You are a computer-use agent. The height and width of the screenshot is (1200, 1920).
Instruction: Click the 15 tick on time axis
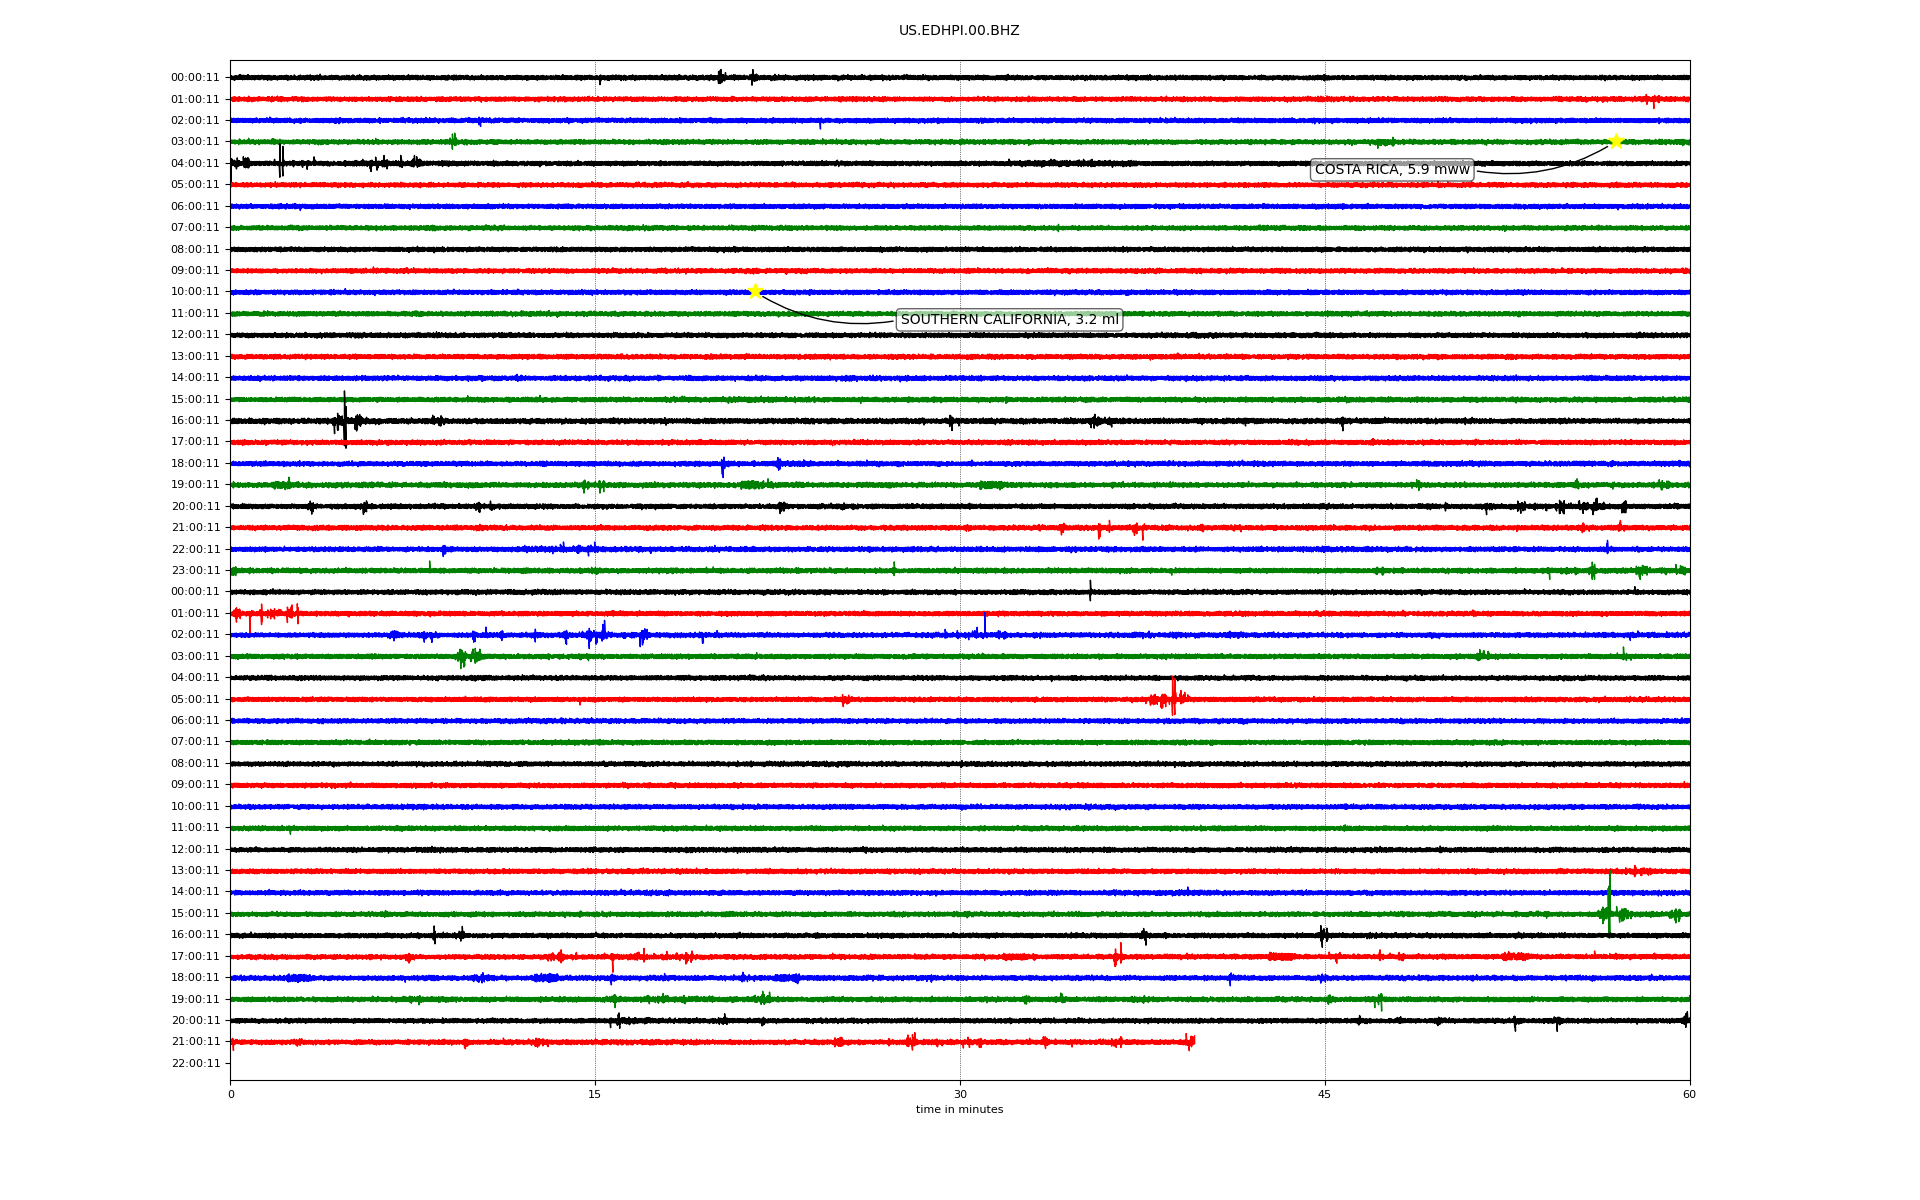coord(595,1094)
